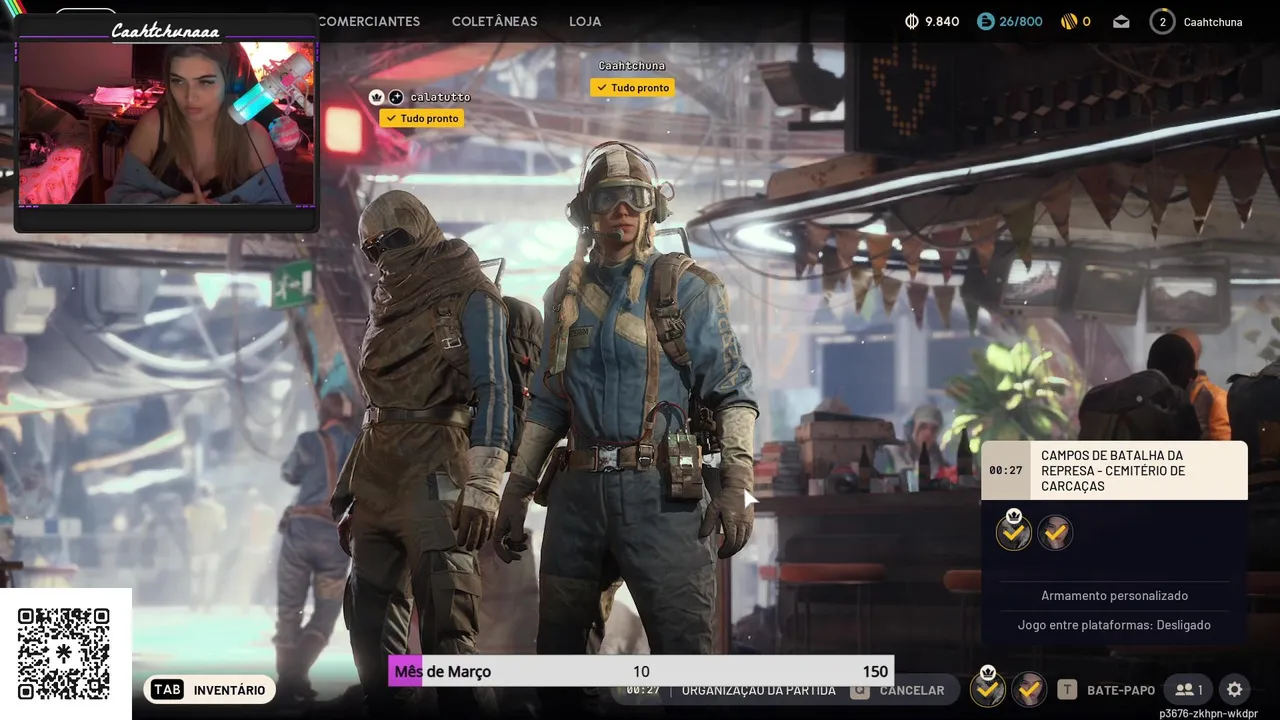Screen dimensions: 1280x720
Task: Click second player checkmark in match panel
Action: tap(1055, 533)
